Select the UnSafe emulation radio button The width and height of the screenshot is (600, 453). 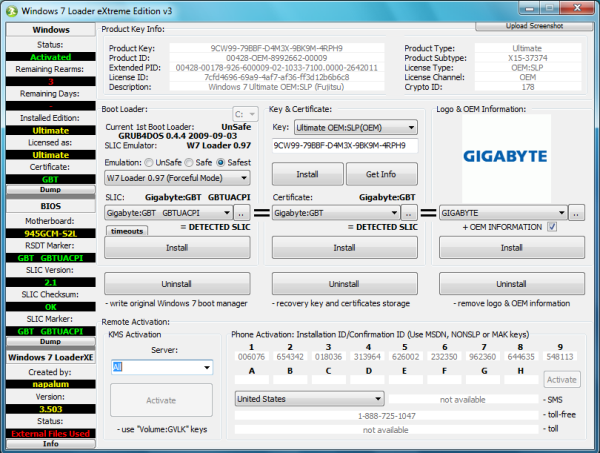point(155,161)
